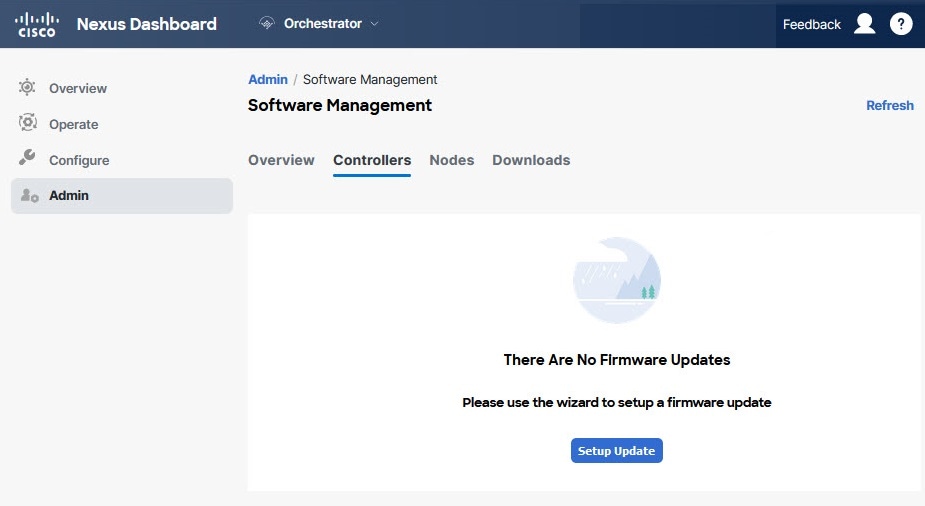The width and height of the screenshot is (925, 506).
Task: Select the Admin sidebar item
Action: (x=122, y=196)
